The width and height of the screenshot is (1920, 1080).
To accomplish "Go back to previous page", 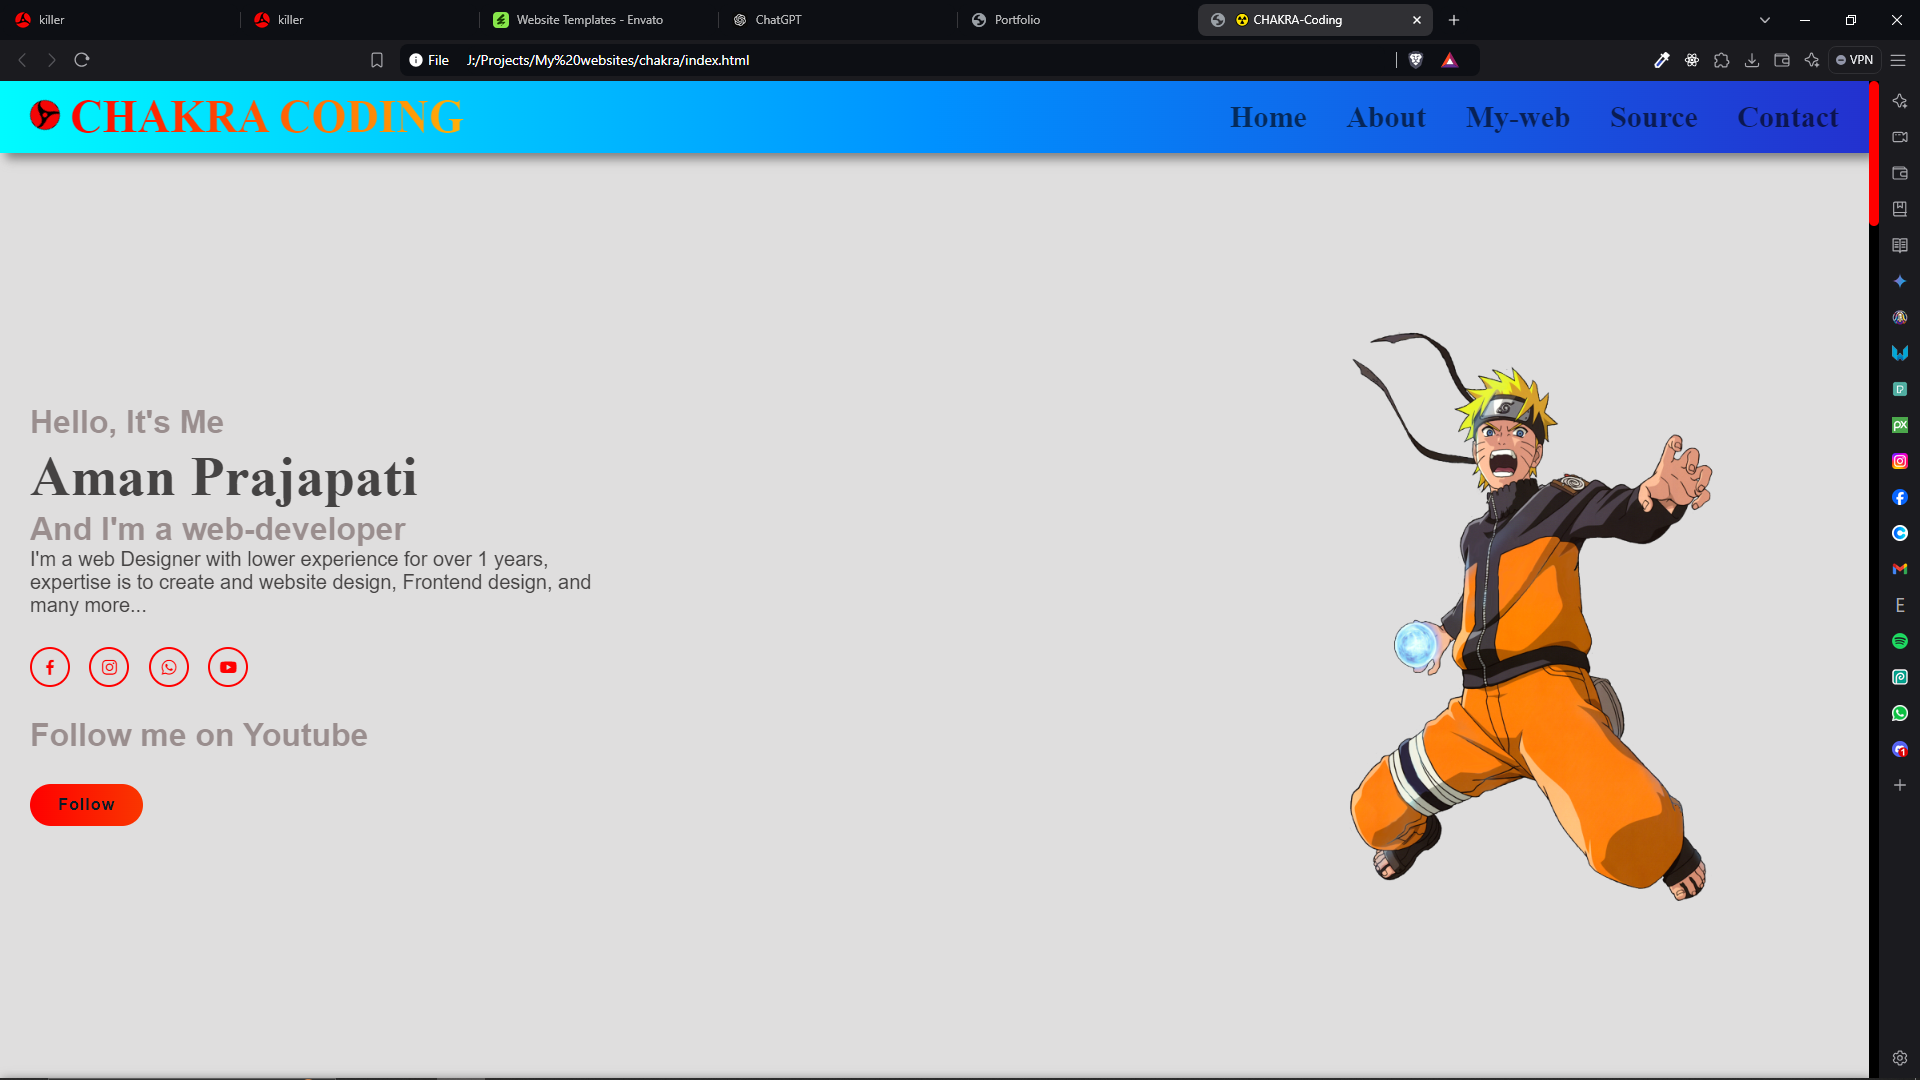I will tap(22, 60).
